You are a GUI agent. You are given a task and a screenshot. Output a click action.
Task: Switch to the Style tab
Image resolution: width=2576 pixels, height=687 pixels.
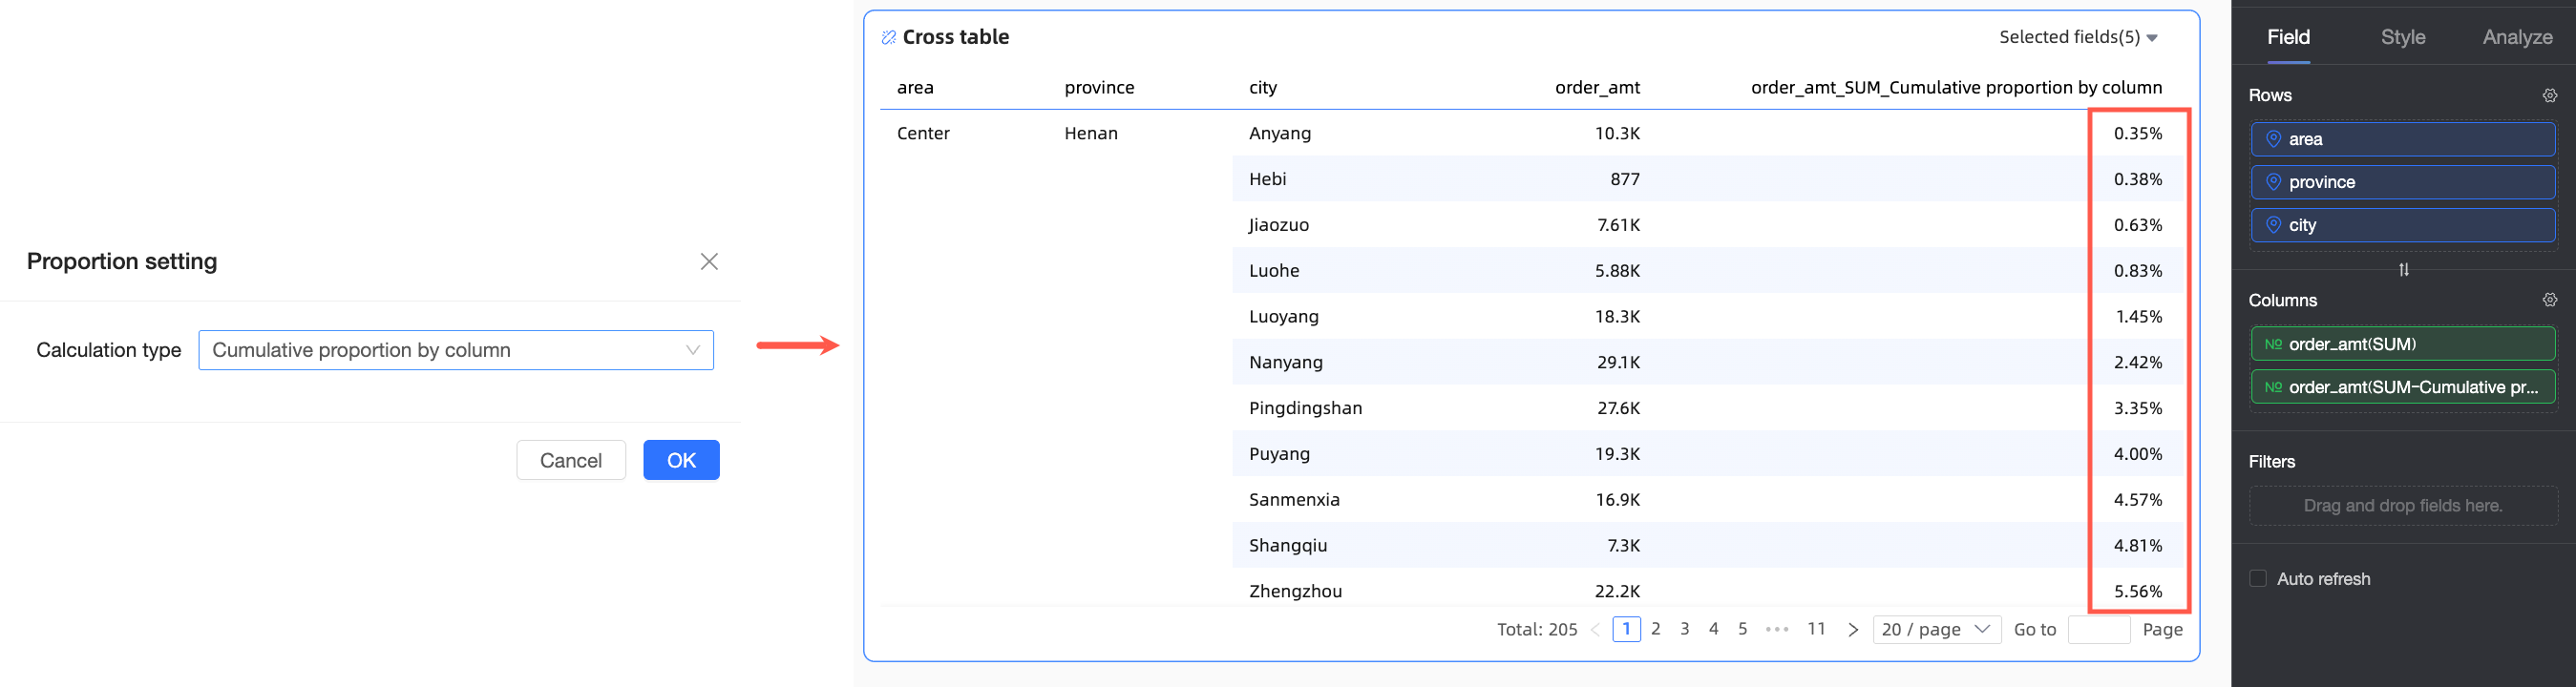[2402, 38]
